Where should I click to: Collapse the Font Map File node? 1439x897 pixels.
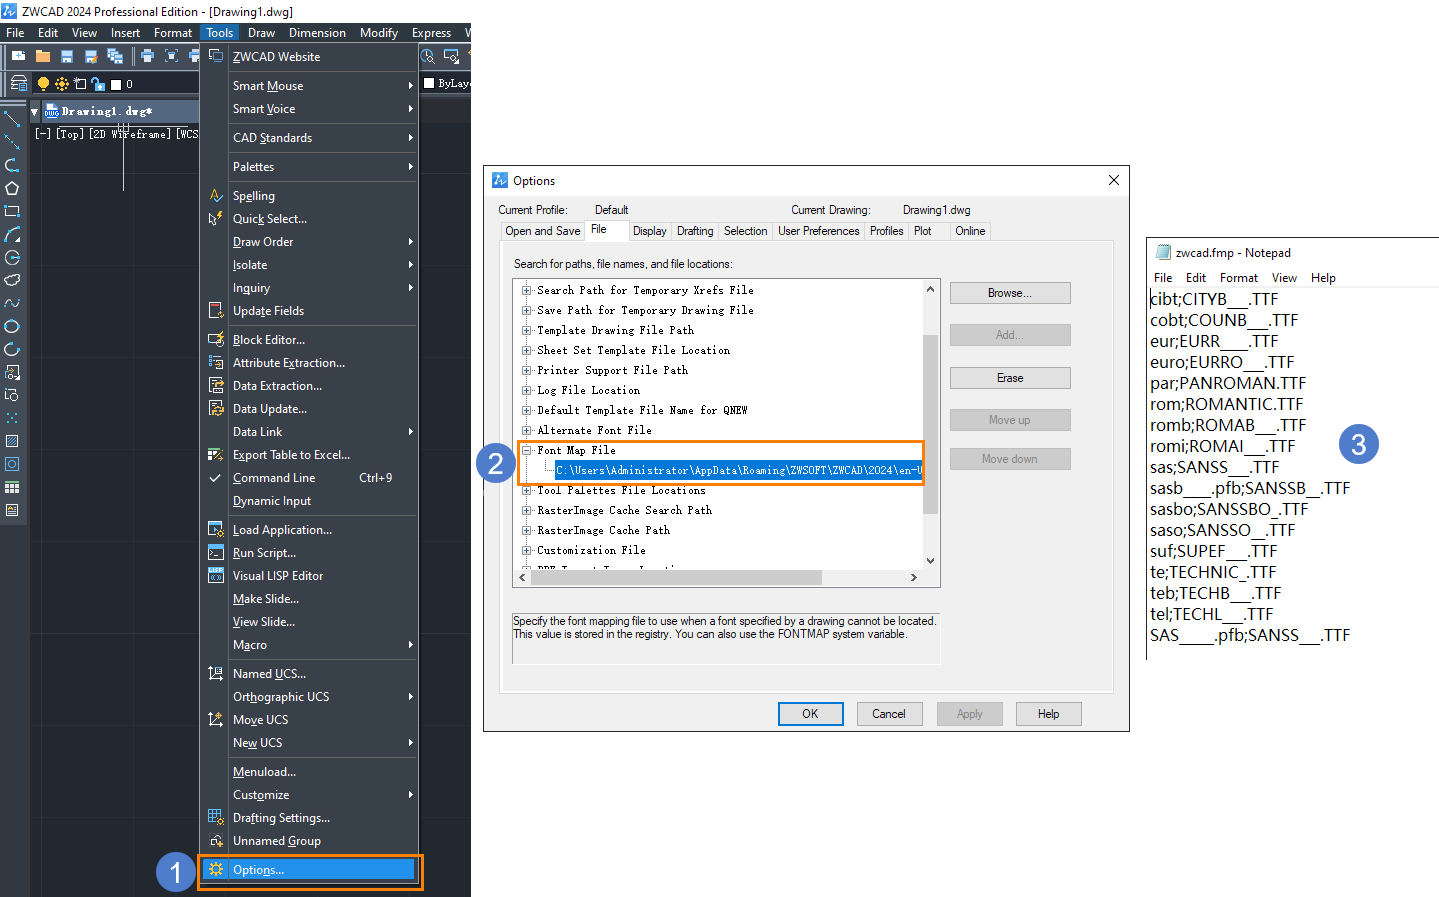pos(526,450)
